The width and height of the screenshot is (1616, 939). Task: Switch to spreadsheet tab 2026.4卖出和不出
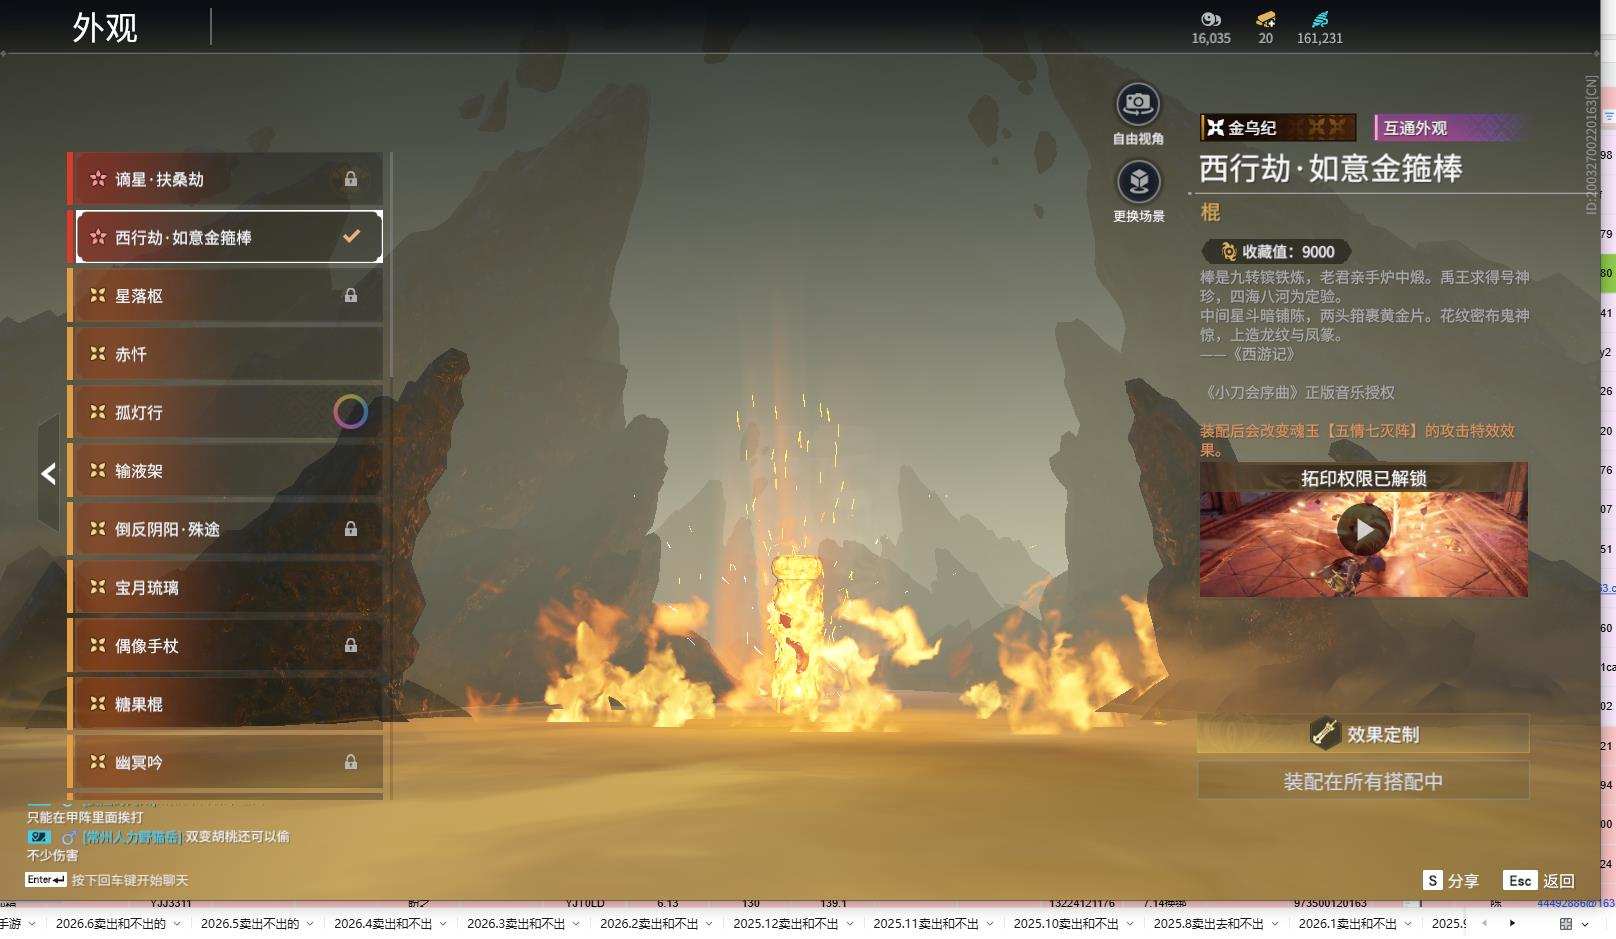[x=383, y=923]
